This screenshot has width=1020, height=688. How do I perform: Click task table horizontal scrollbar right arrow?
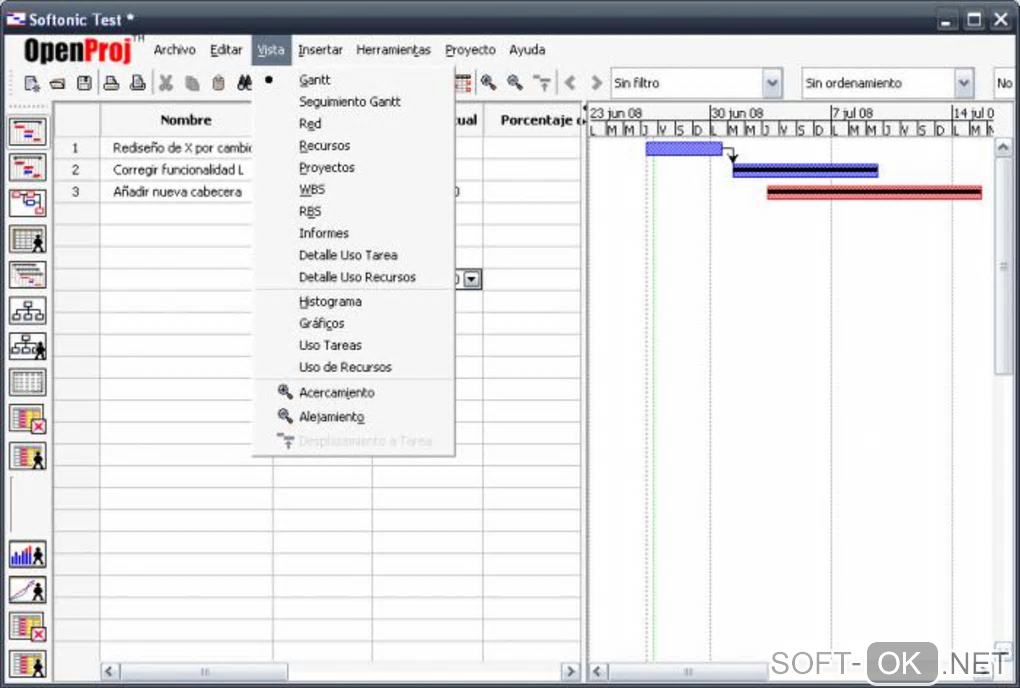click(x=570, y=671)
